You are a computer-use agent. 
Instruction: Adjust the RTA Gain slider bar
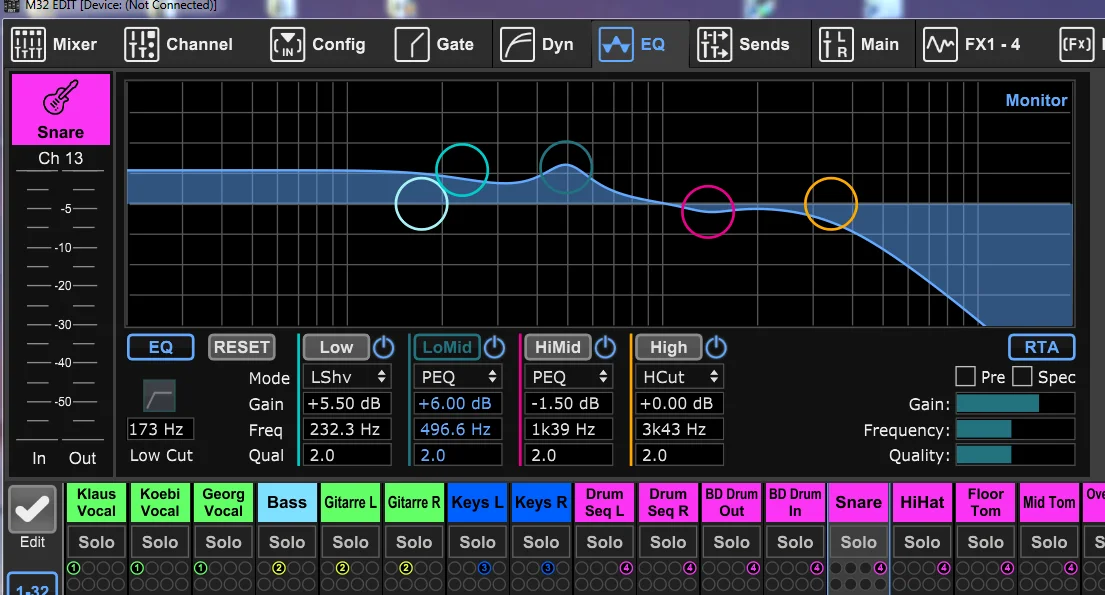click(x=1015, y=403)
